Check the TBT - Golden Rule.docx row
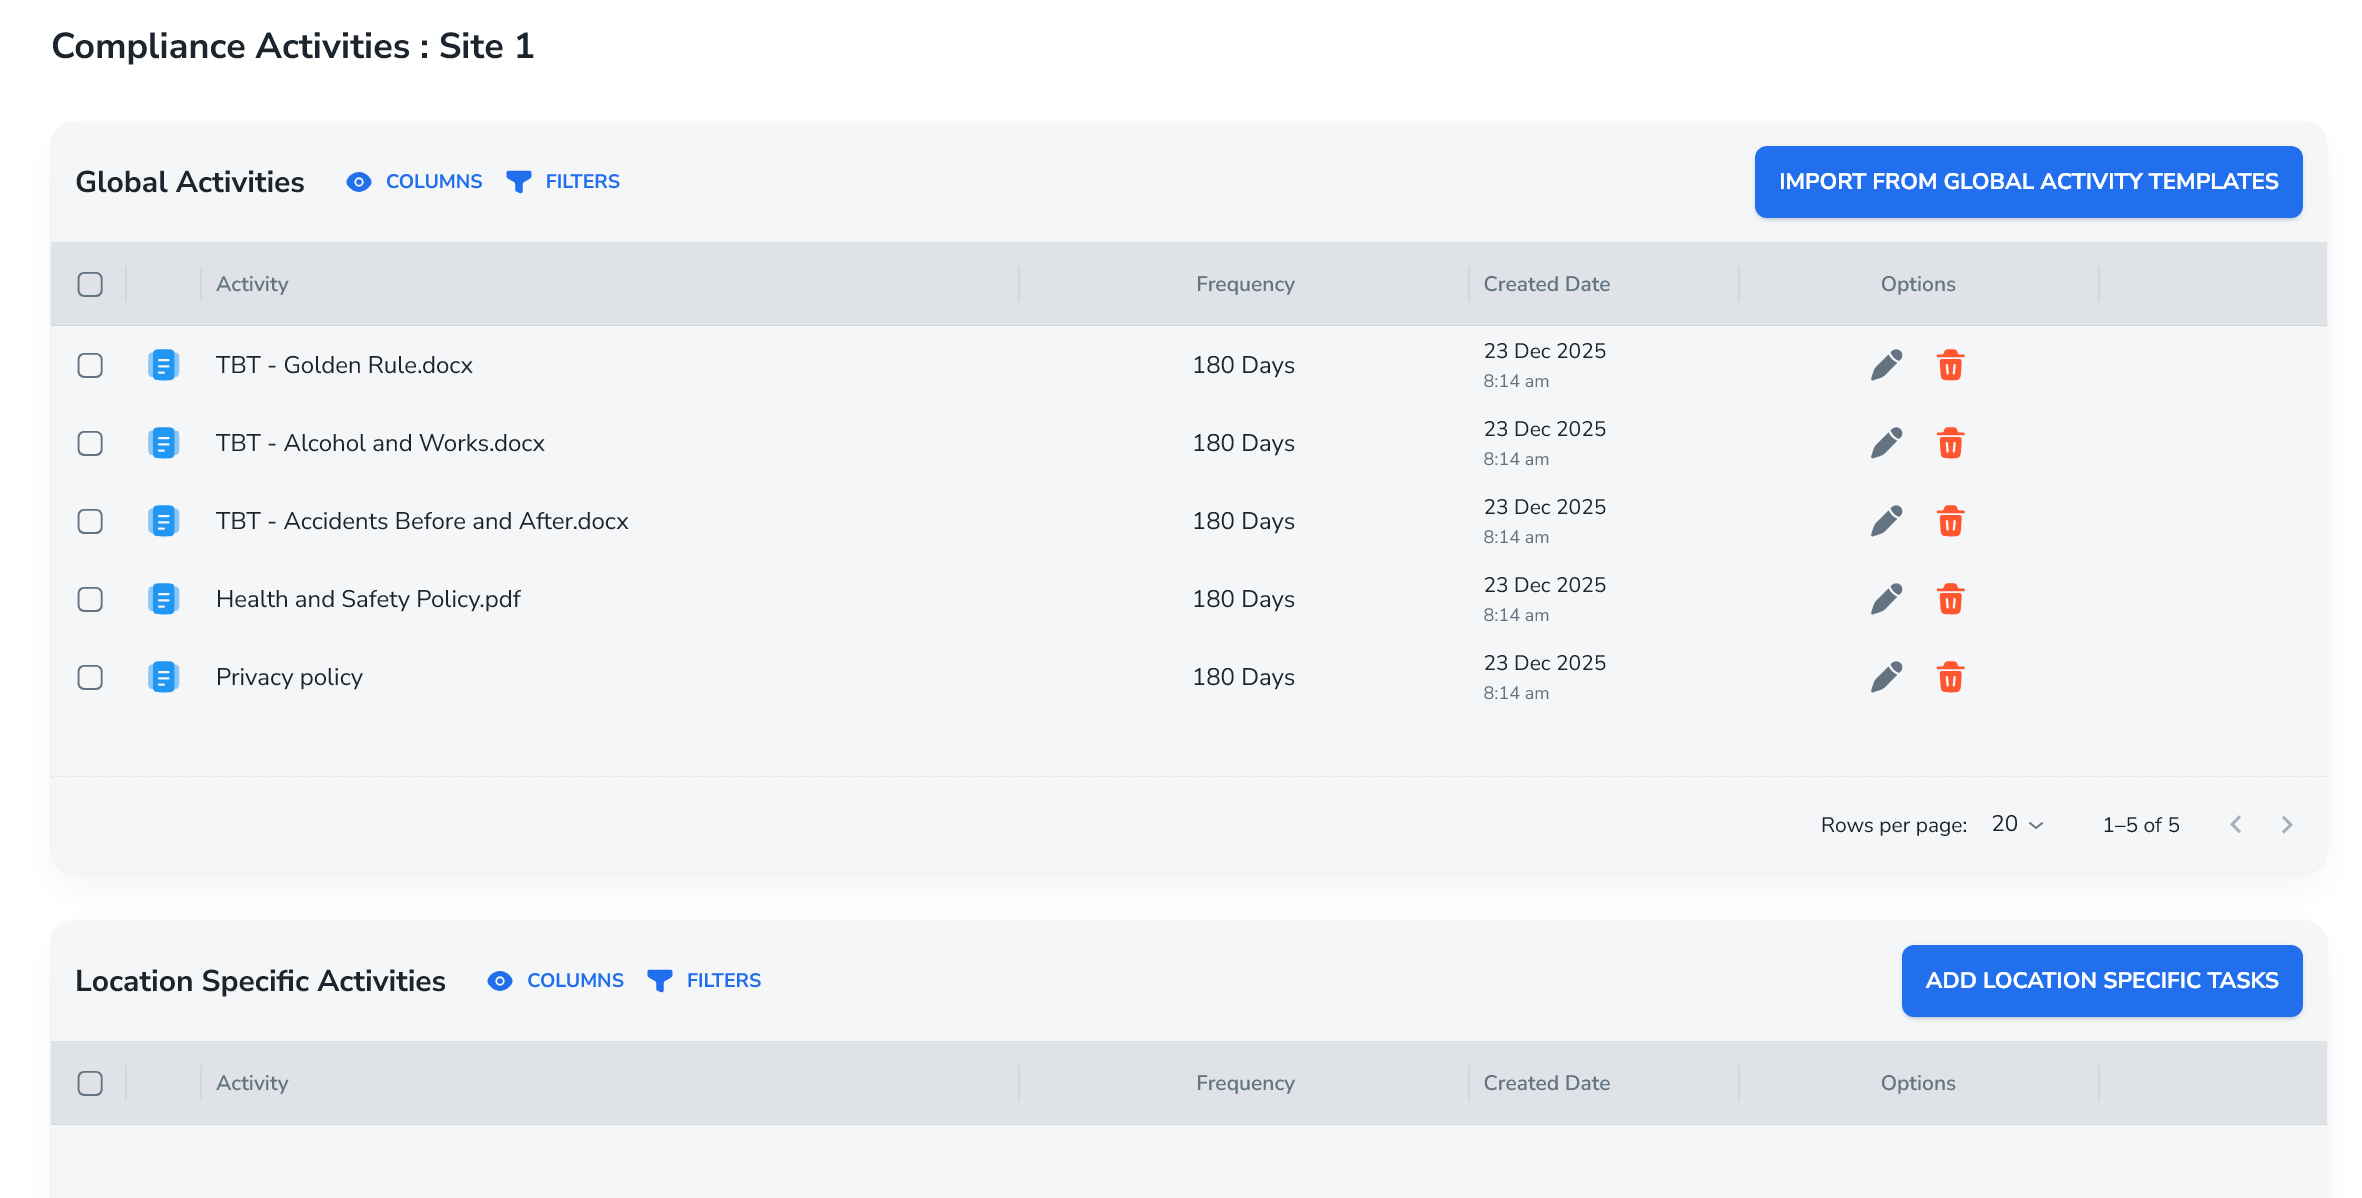Viewport: 2362px width, 1198px height. (x=90, y=365)
